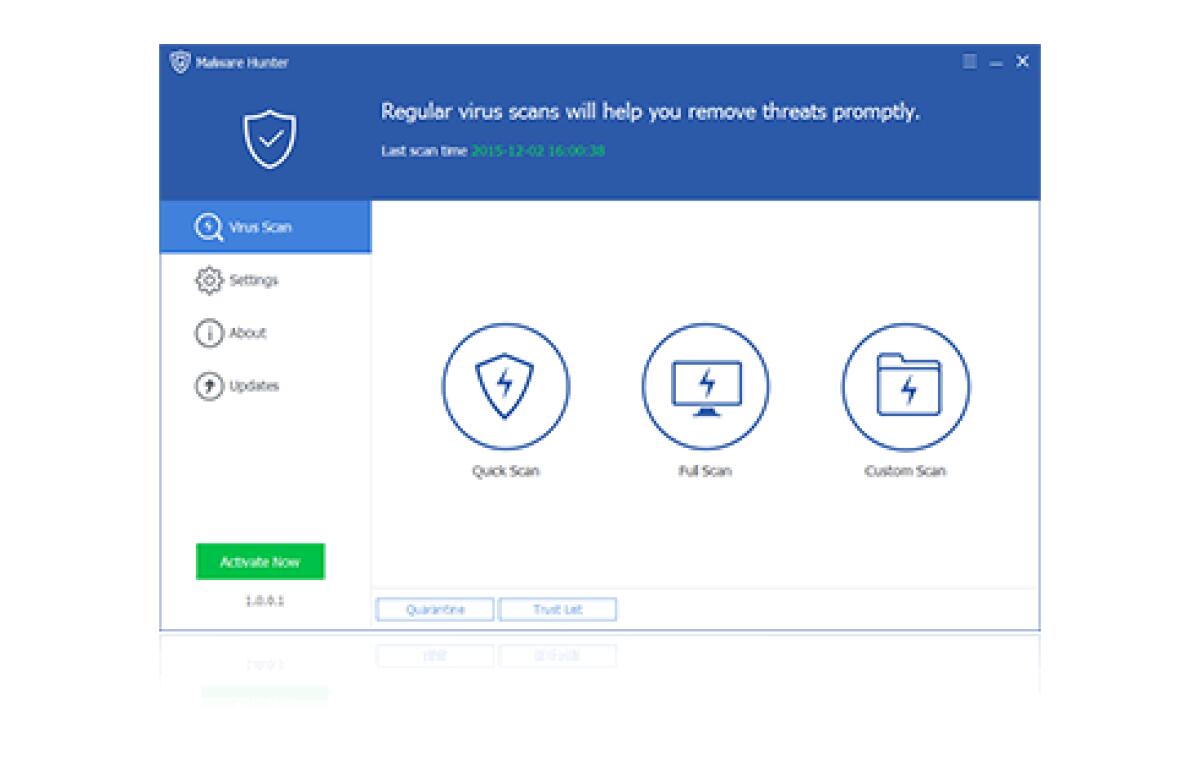This screenshot has height=771, width=1200.
Task: Open the title bar menu icon
Action: coord(968,61)
